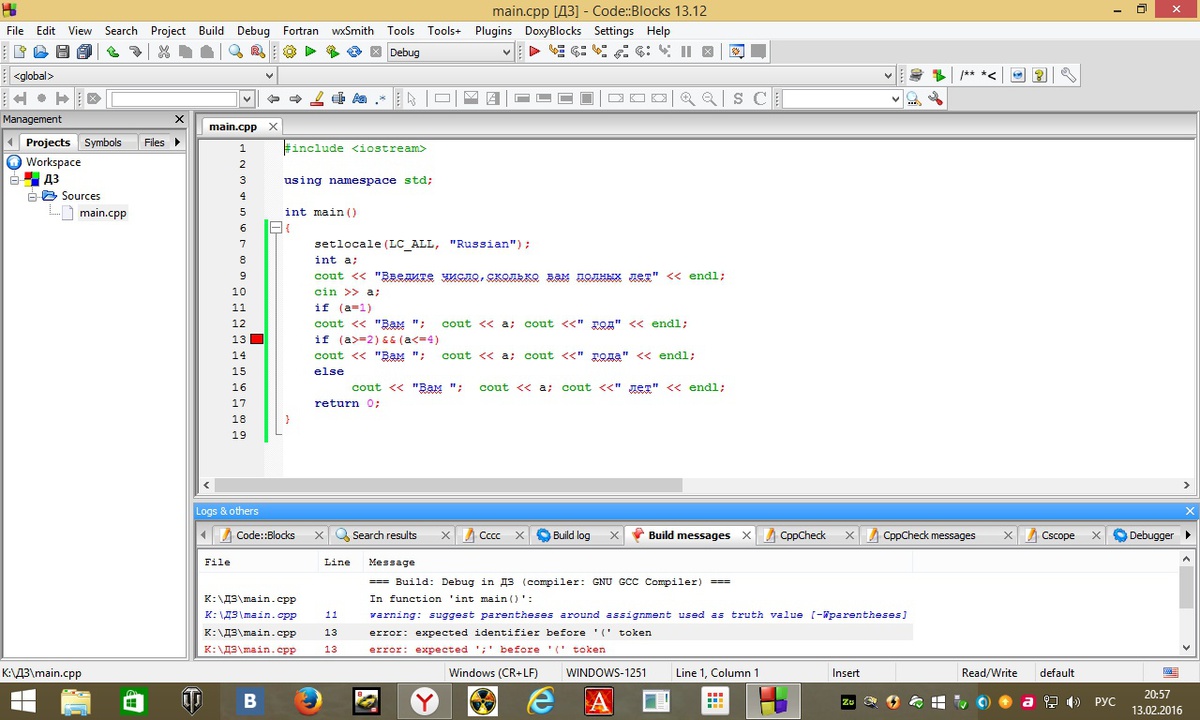Start debugging with the red arrow
Viewport: 1200px width, 720px height.
coord(534,52)
